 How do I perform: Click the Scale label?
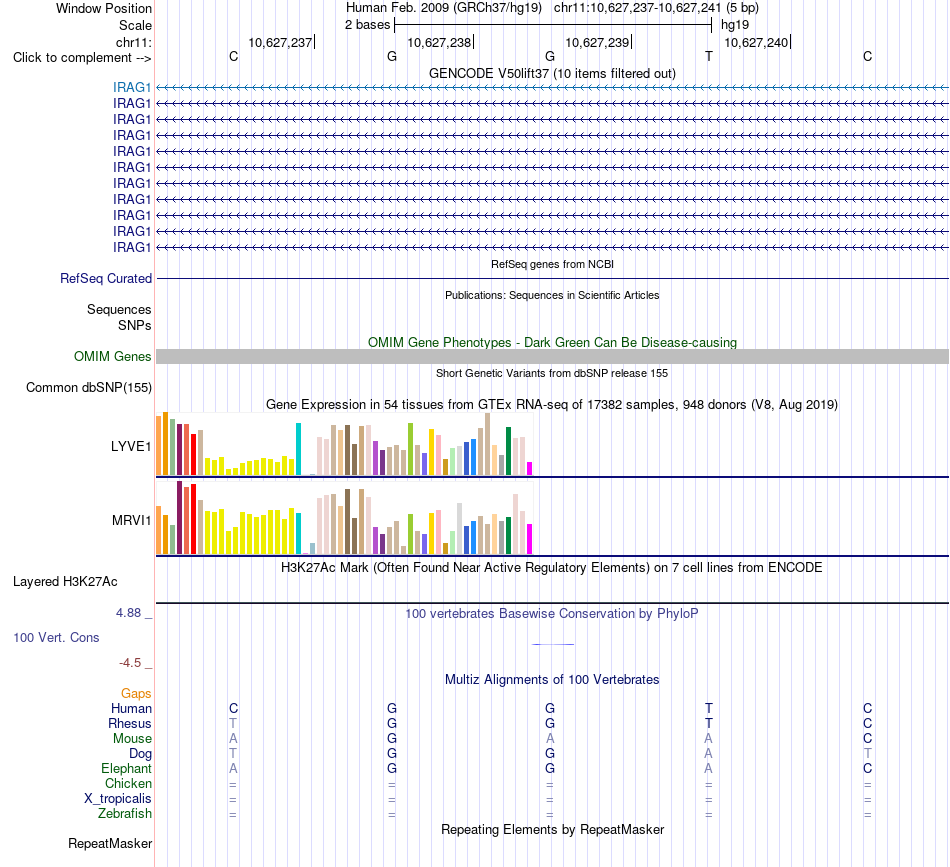[135, 25]
